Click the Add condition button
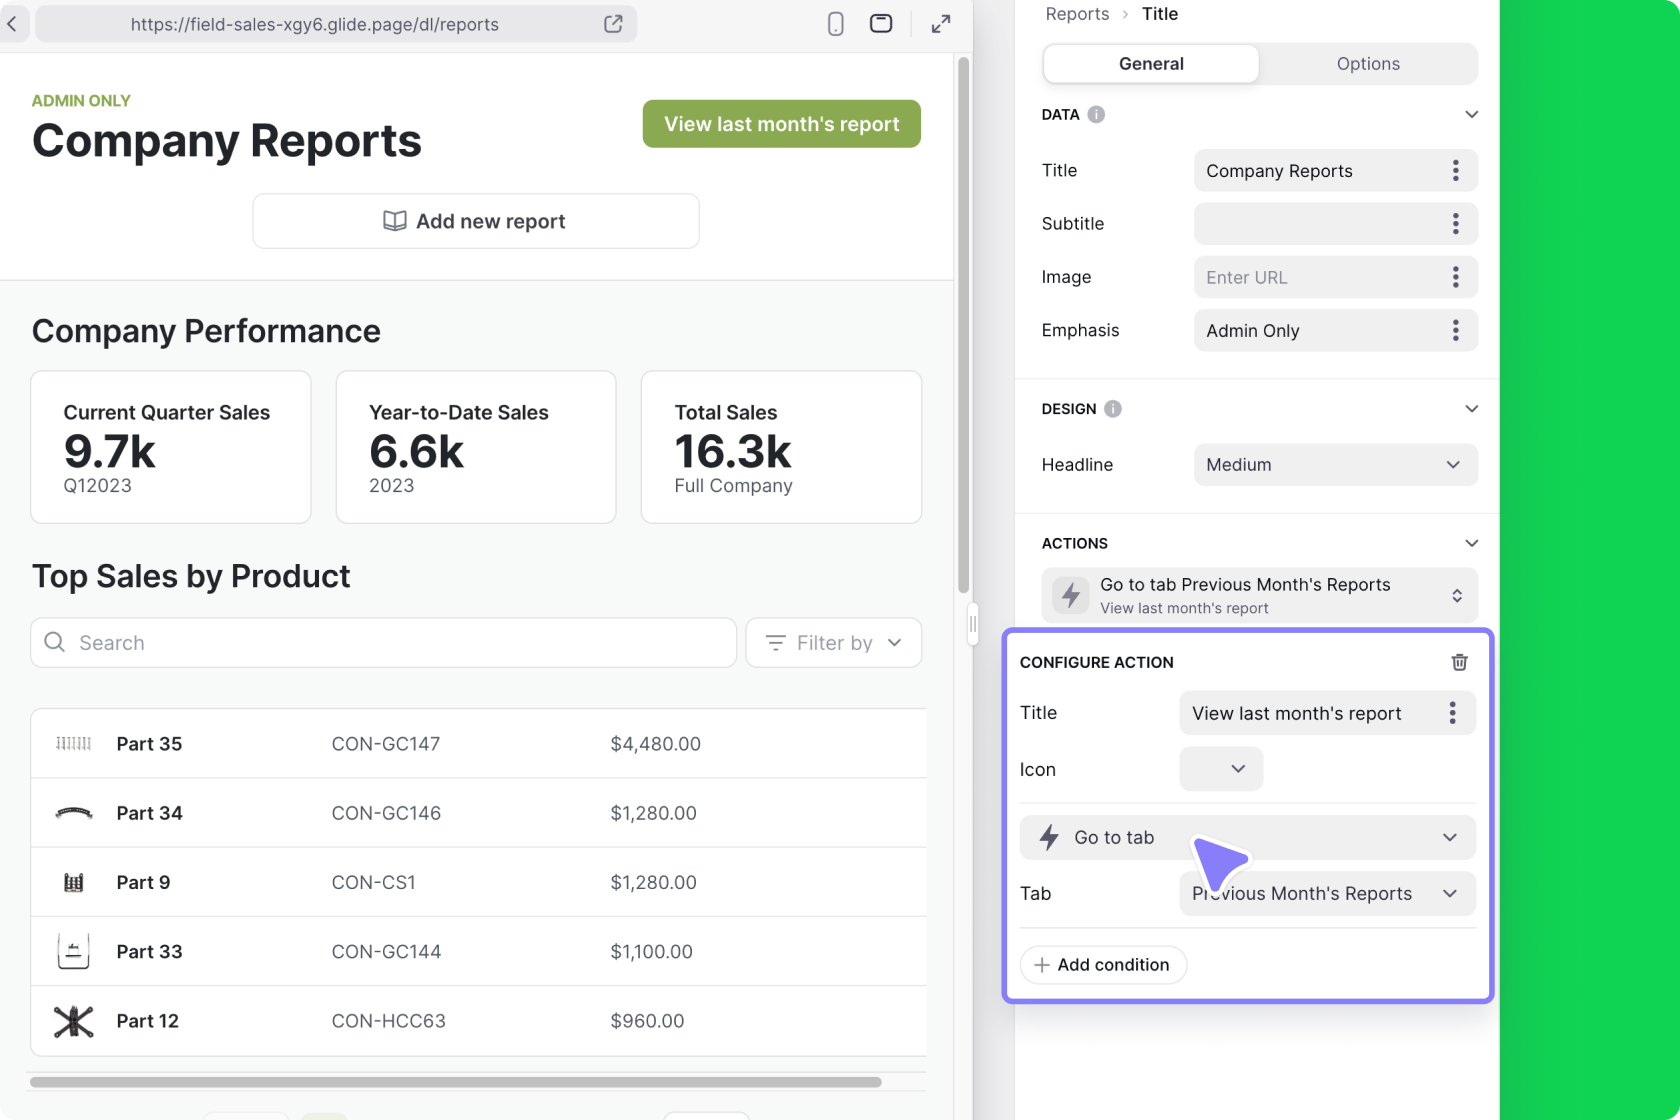This screenshot has height=1120, width=1680. 1102,965
